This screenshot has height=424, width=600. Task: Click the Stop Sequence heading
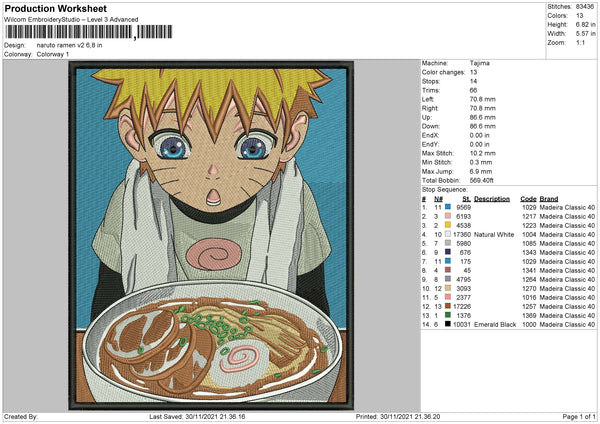[x=445, y=189]
